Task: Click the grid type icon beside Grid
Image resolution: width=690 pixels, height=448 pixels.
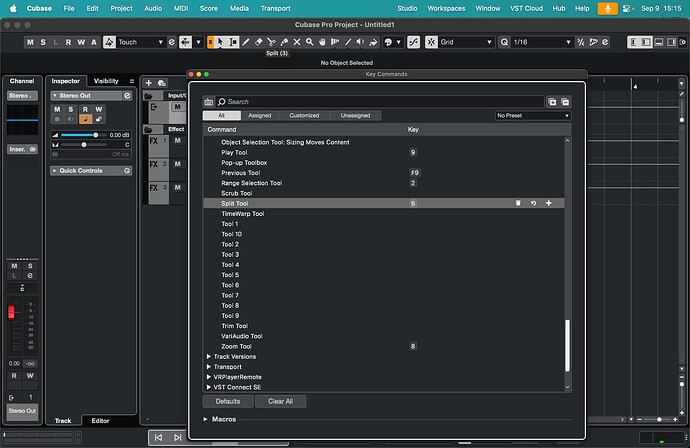Action: pyautogui.click(x=431, y=42)
